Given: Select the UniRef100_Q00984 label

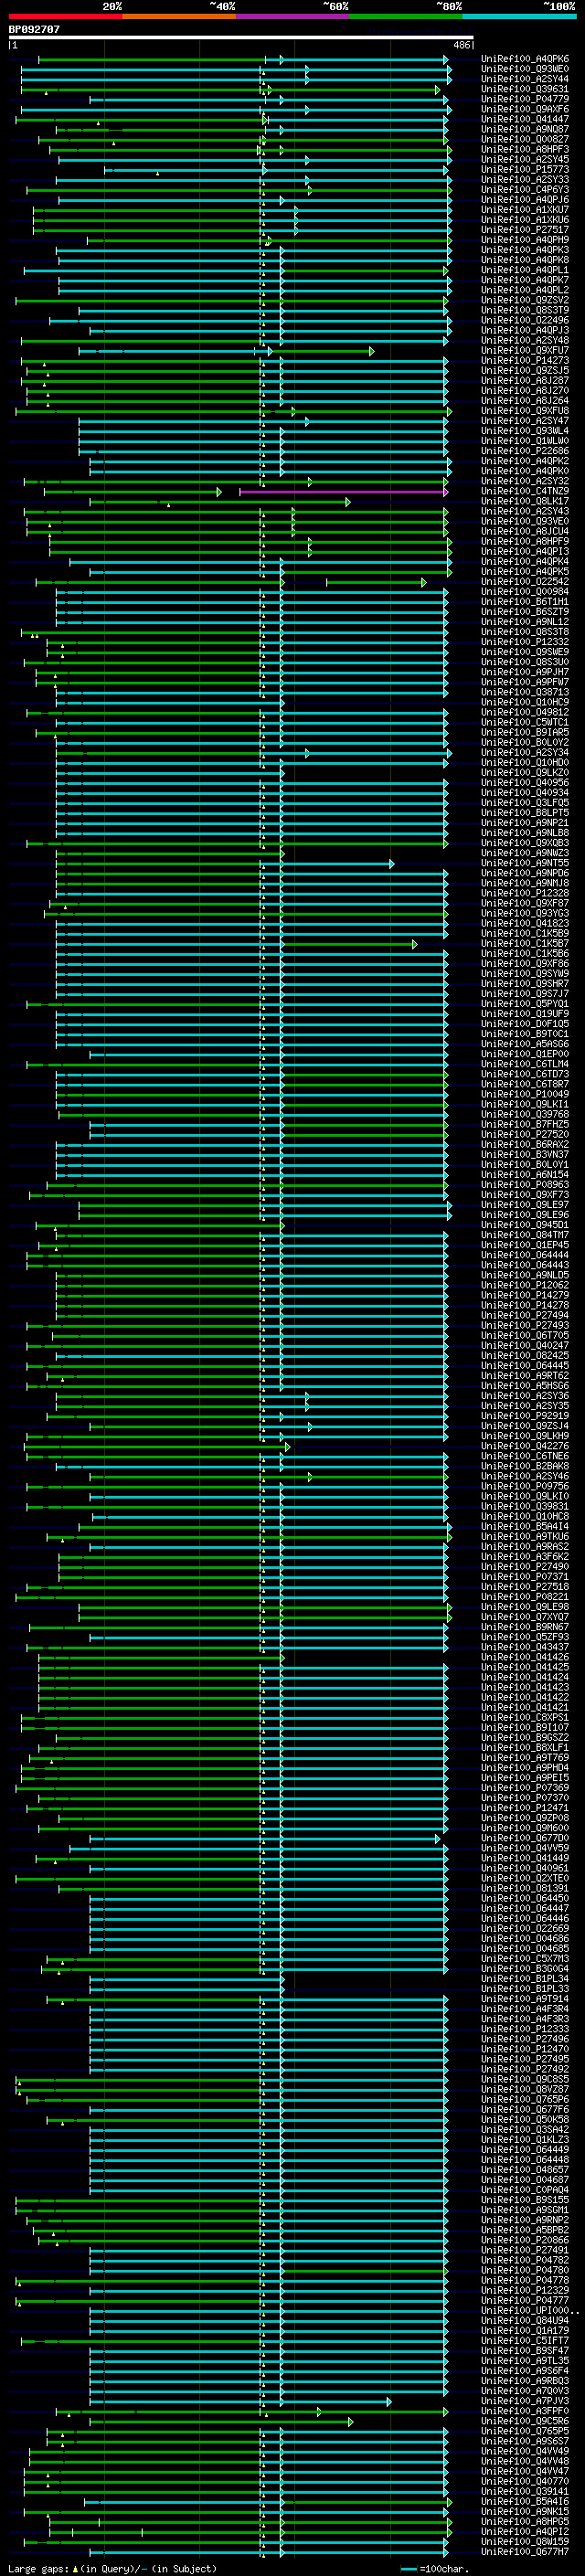Looking at the screenshot, I should (525, 592).
